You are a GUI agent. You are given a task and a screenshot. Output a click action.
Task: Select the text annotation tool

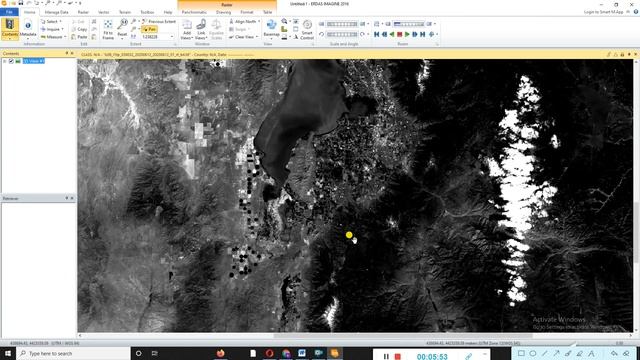click(x=591, y=353)
